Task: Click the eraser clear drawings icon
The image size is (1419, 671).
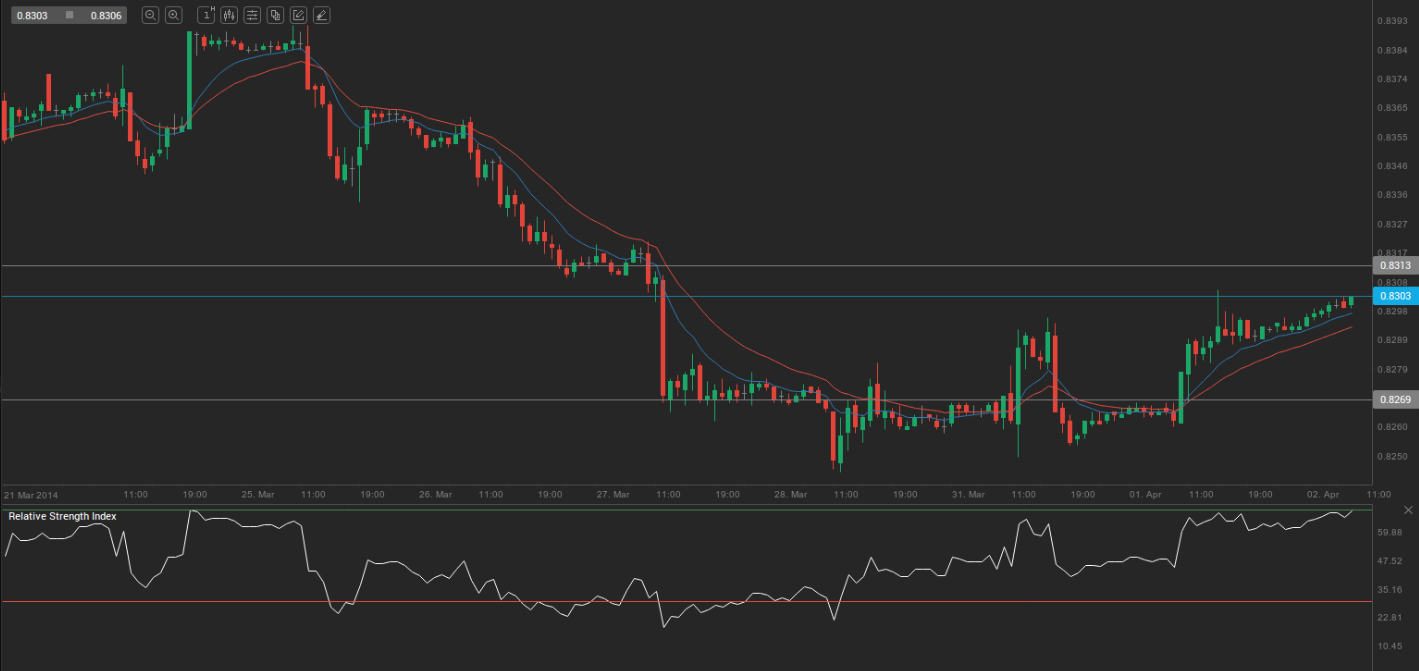Action: click(x=321, y=15)
